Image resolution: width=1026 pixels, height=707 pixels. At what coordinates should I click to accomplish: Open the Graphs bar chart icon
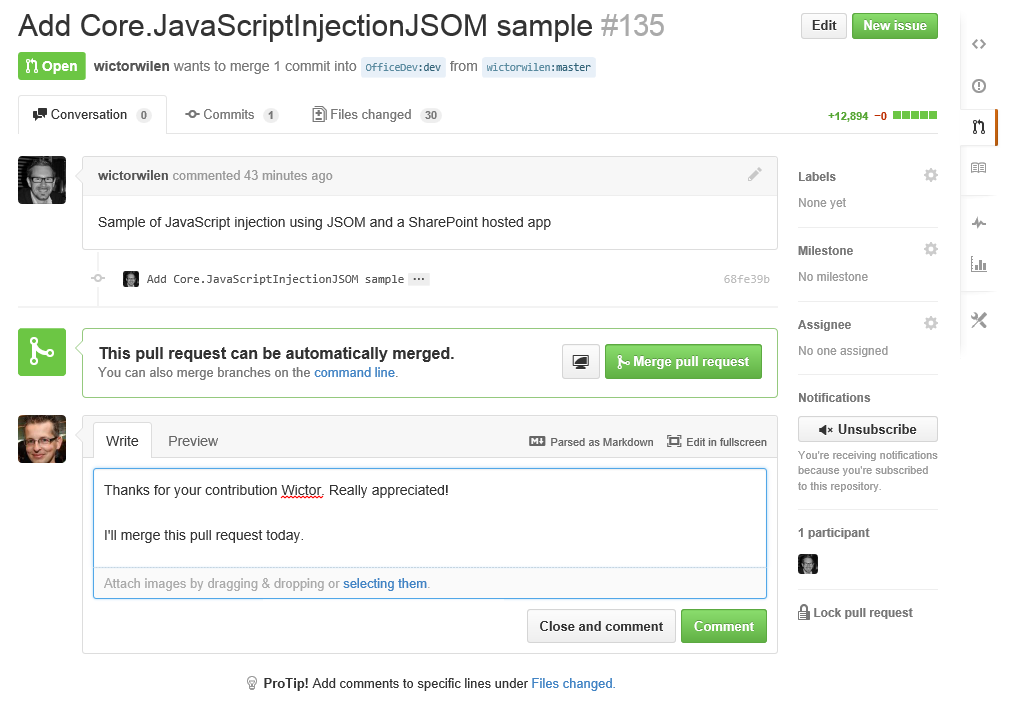[x=979, y=265]
